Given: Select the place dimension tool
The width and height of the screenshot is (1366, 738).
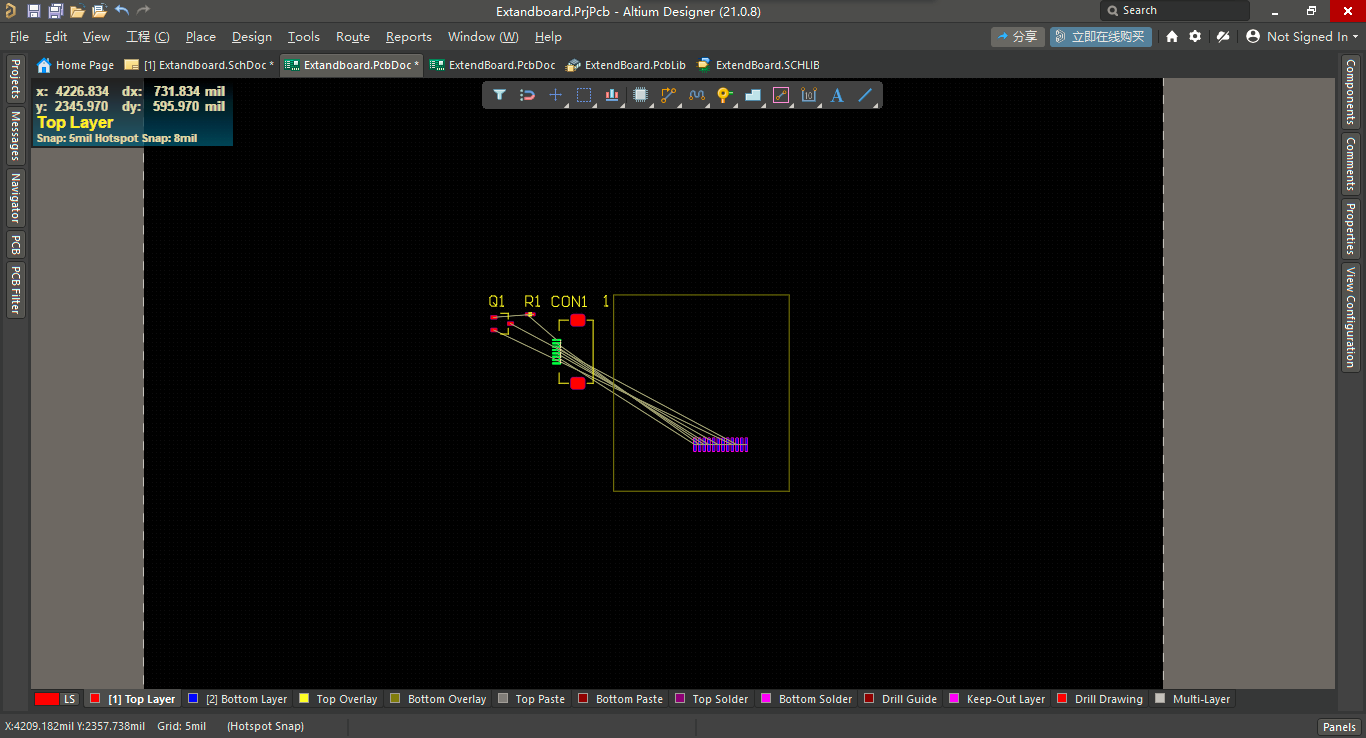Looking at the screenshot, I should 809,95.
